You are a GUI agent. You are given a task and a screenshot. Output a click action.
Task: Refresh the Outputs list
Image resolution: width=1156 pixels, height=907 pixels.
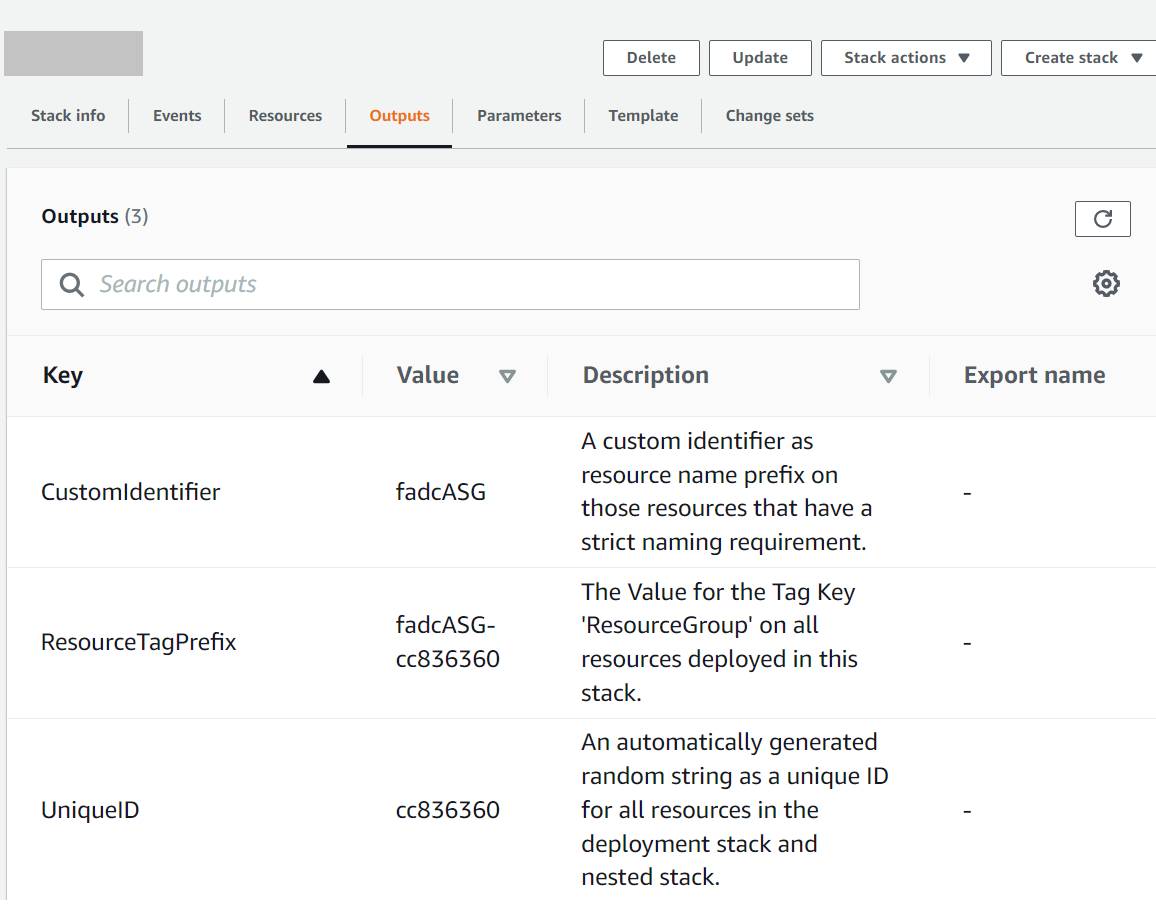point(1102,218)
